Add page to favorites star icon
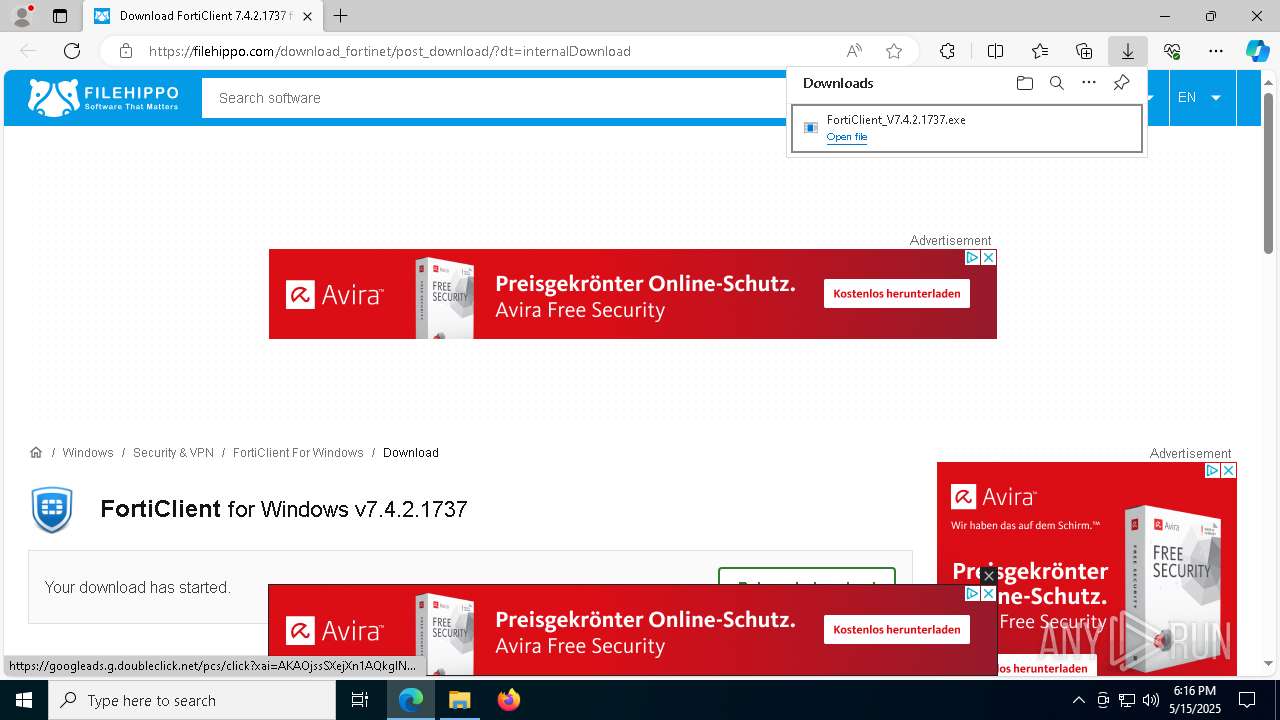1280x720 pixels. [894, 51]
